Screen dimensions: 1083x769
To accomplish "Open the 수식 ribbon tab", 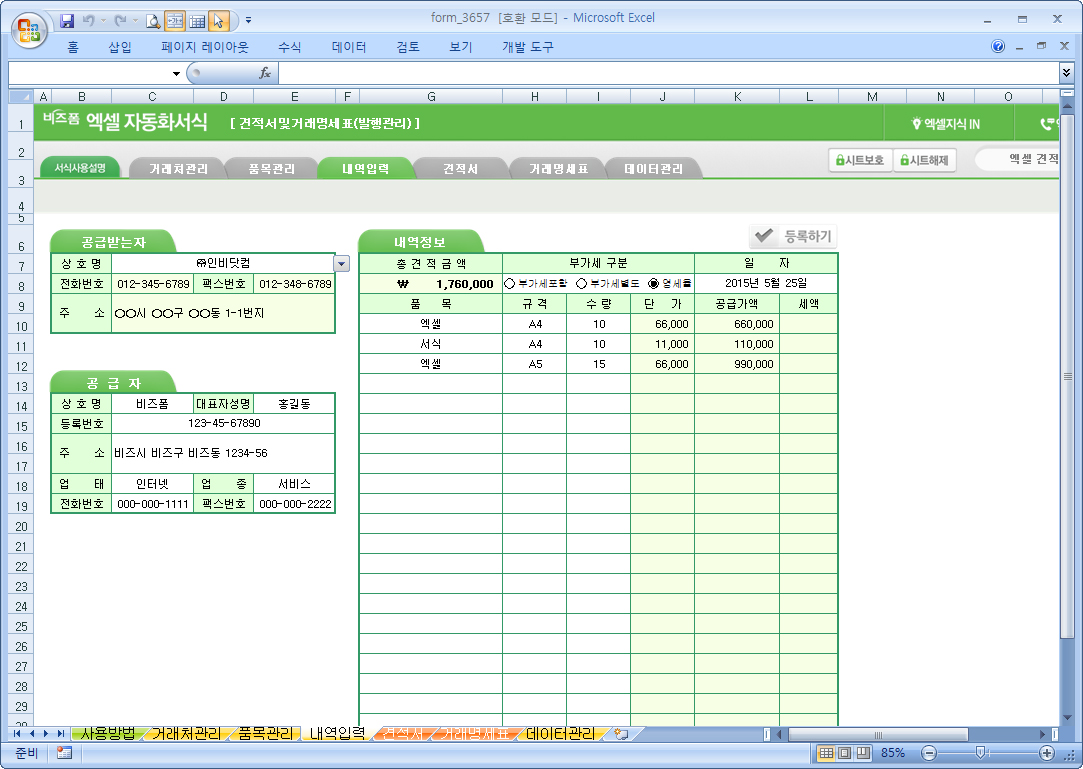I will point(289,47).
